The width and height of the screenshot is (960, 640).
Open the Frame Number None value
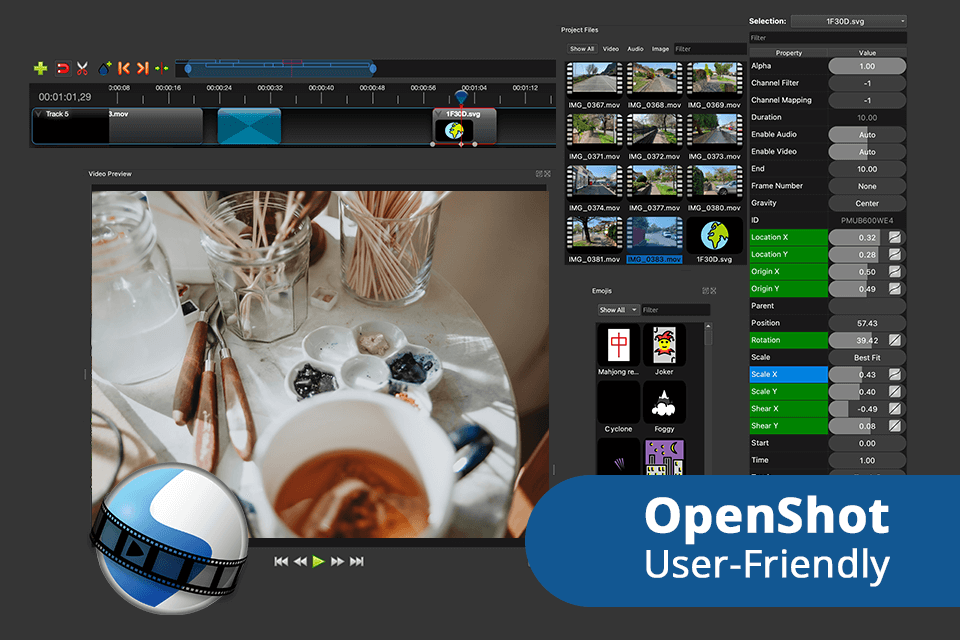[867, 186]
